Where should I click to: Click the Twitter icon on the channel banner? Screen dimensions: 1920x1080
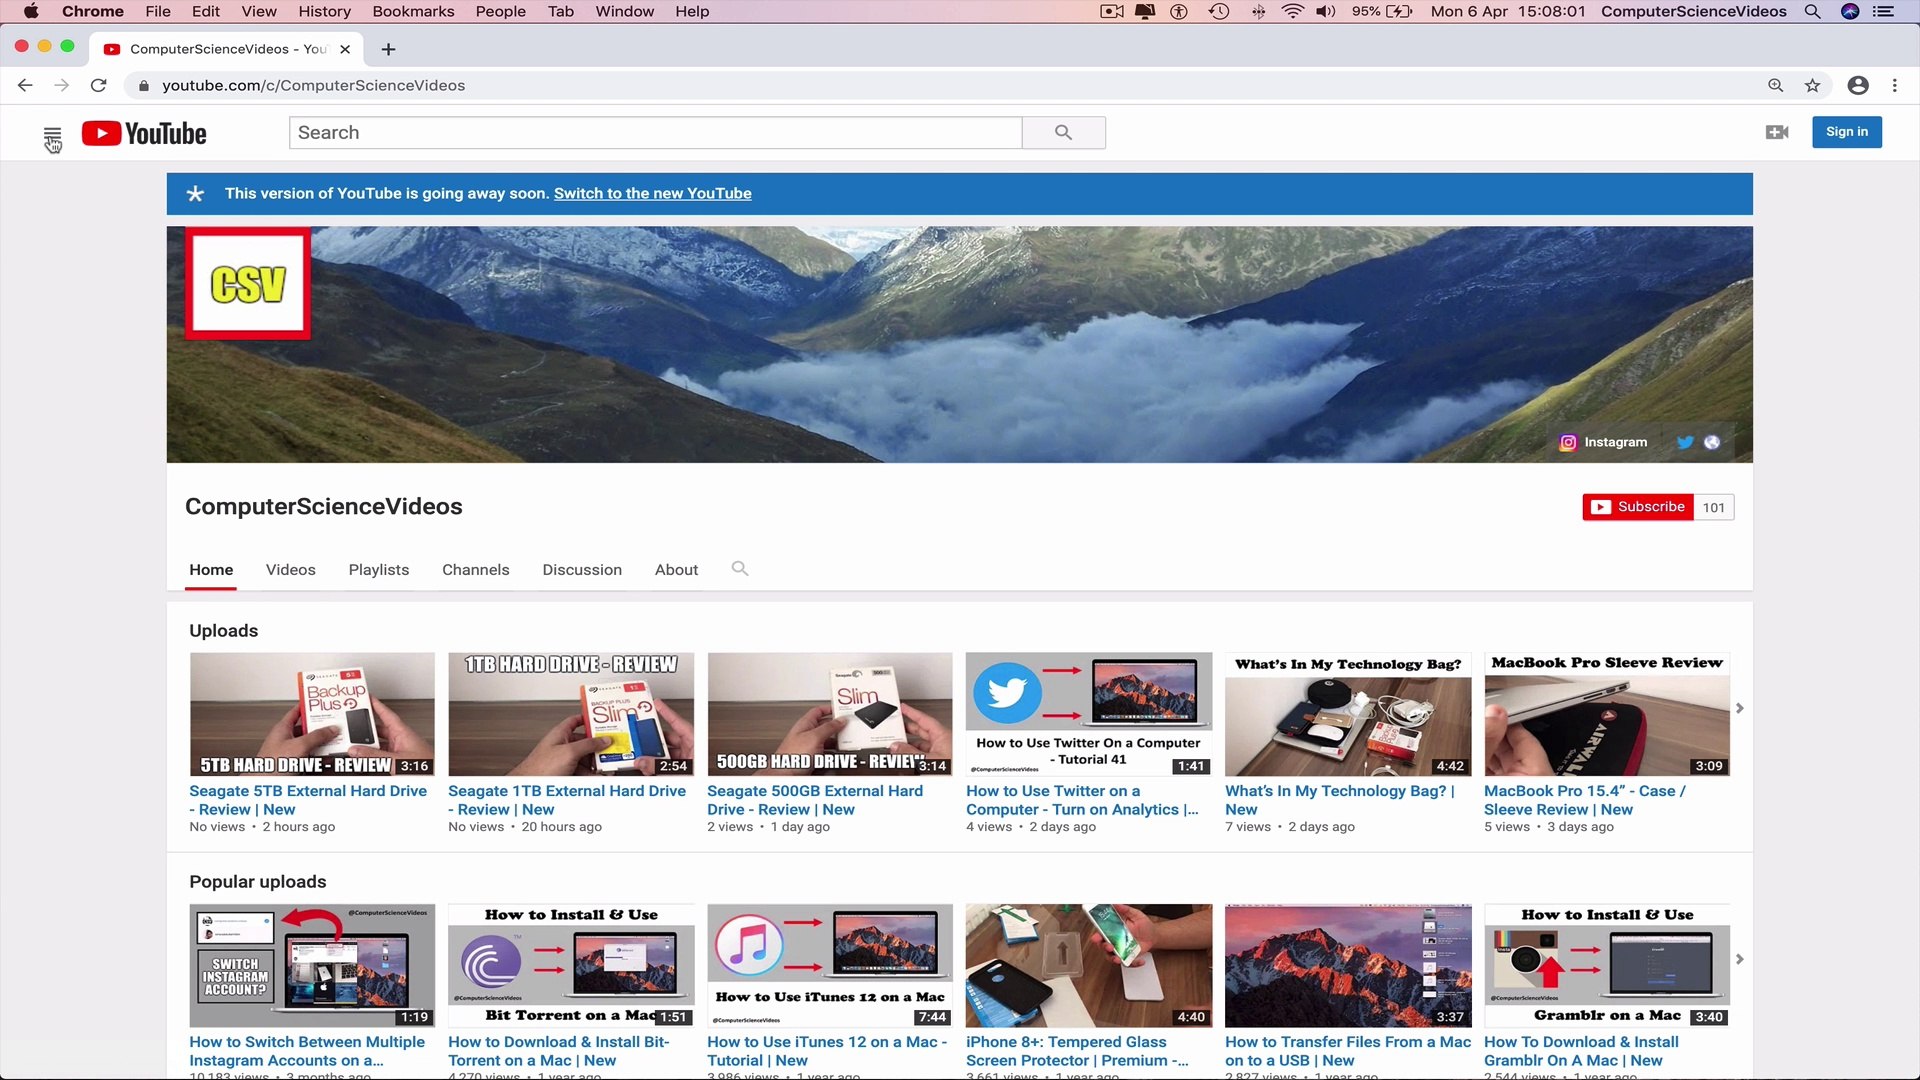[1685, 441]
